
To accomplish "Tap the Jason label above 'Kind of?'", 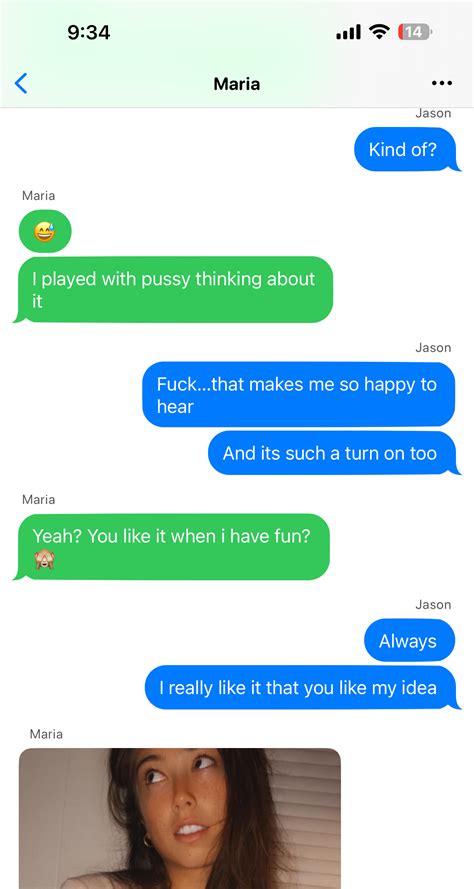I will 433,113.
